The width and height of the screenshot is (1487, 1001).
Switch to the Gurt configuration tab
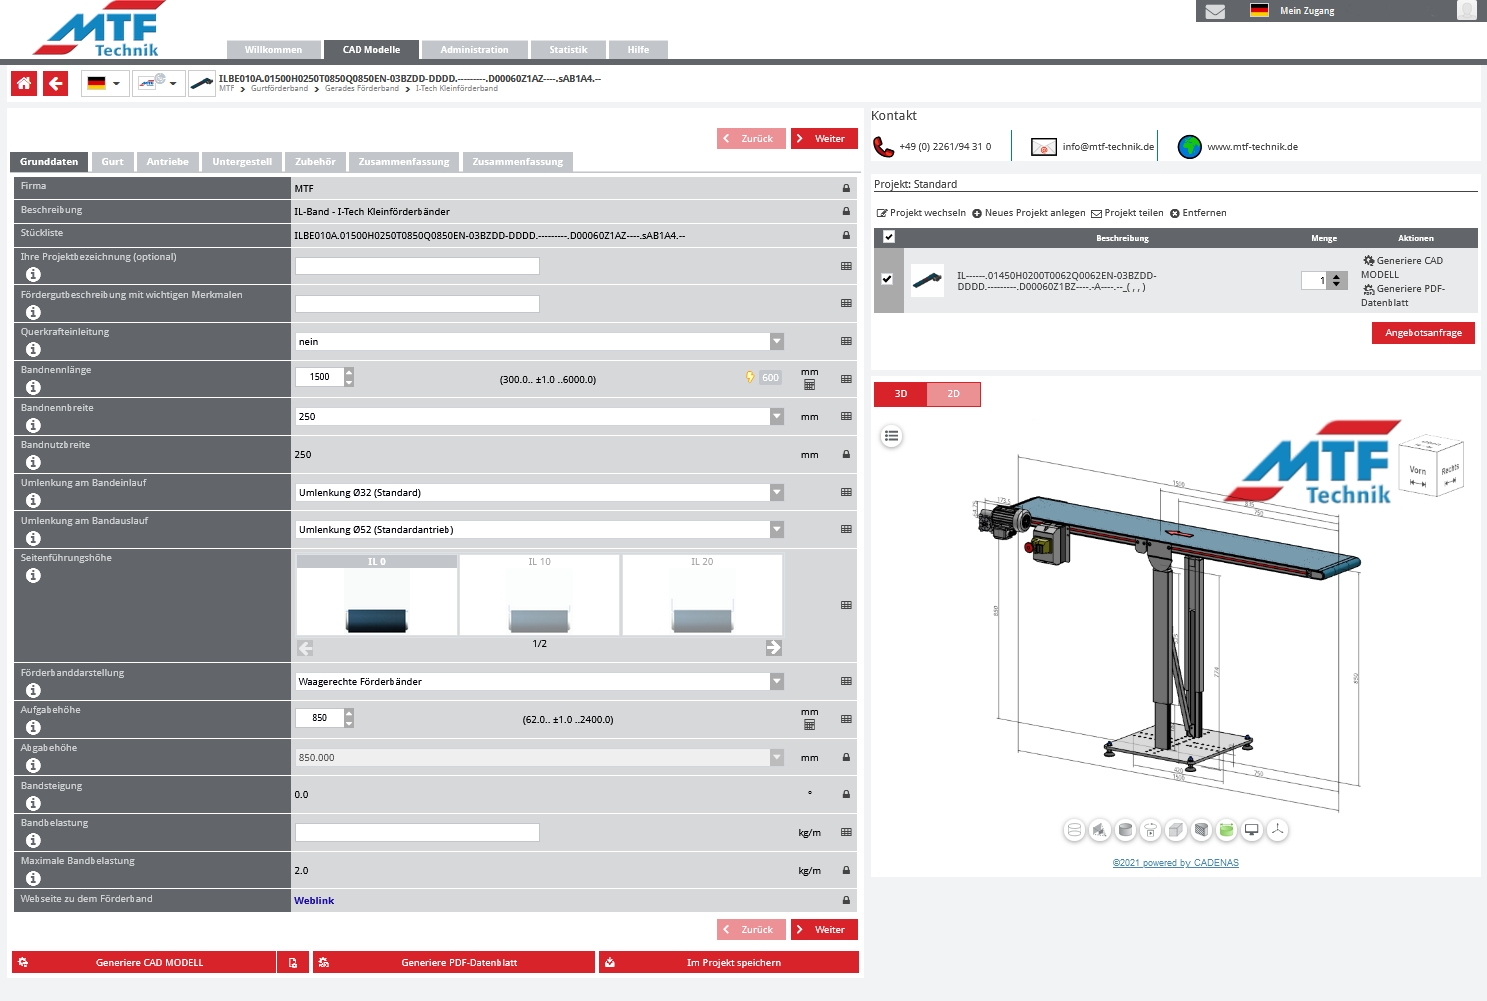click(x=113, y=162)
